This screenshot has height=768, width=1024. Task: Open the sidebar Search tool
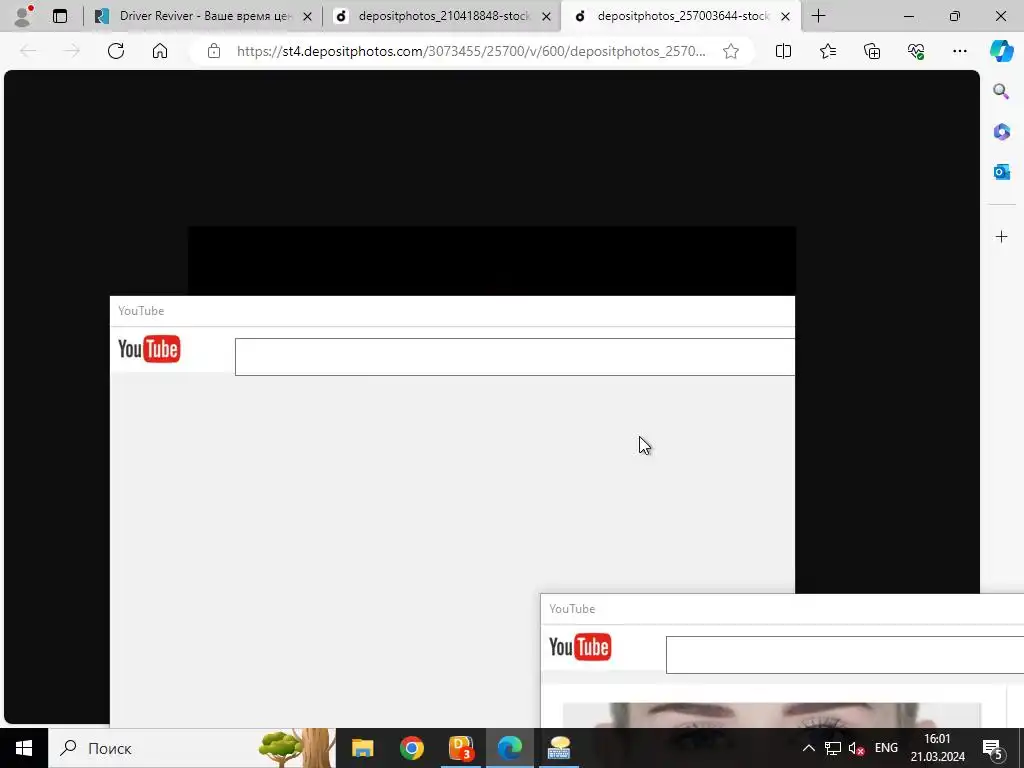click(x=1001, y=91)
